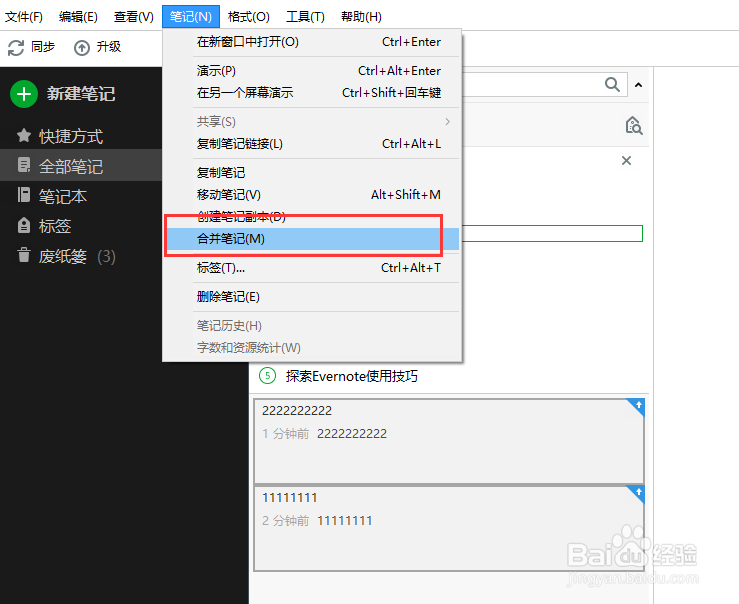Click the notebook icon beside 笔记本
This screenshot has height=604, width=739.
tap(24, 195)
